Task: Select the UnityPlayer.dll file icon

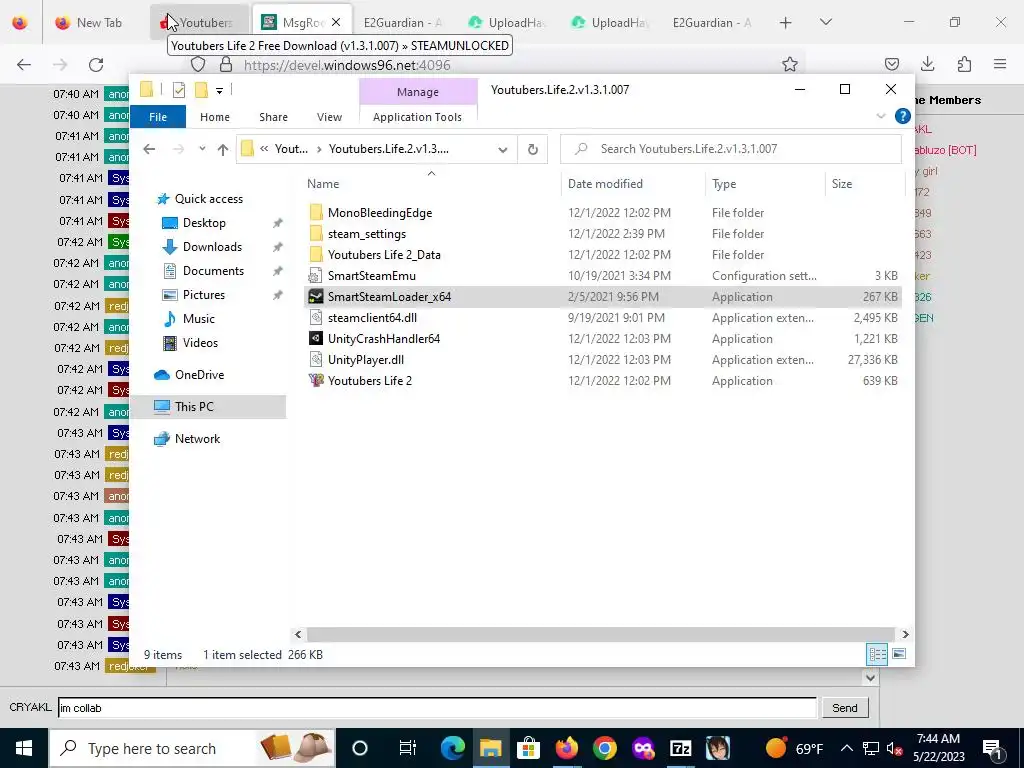Action: click(316, 359)
